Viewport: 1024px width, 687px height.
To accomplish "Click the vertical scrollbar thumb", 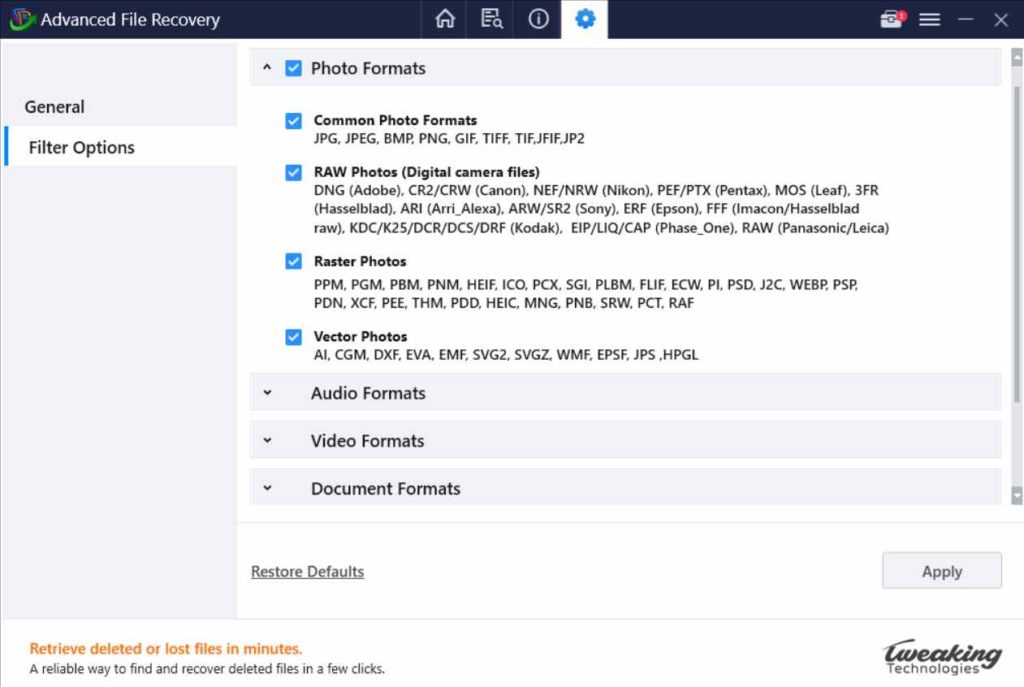I will coord(1017,245).
